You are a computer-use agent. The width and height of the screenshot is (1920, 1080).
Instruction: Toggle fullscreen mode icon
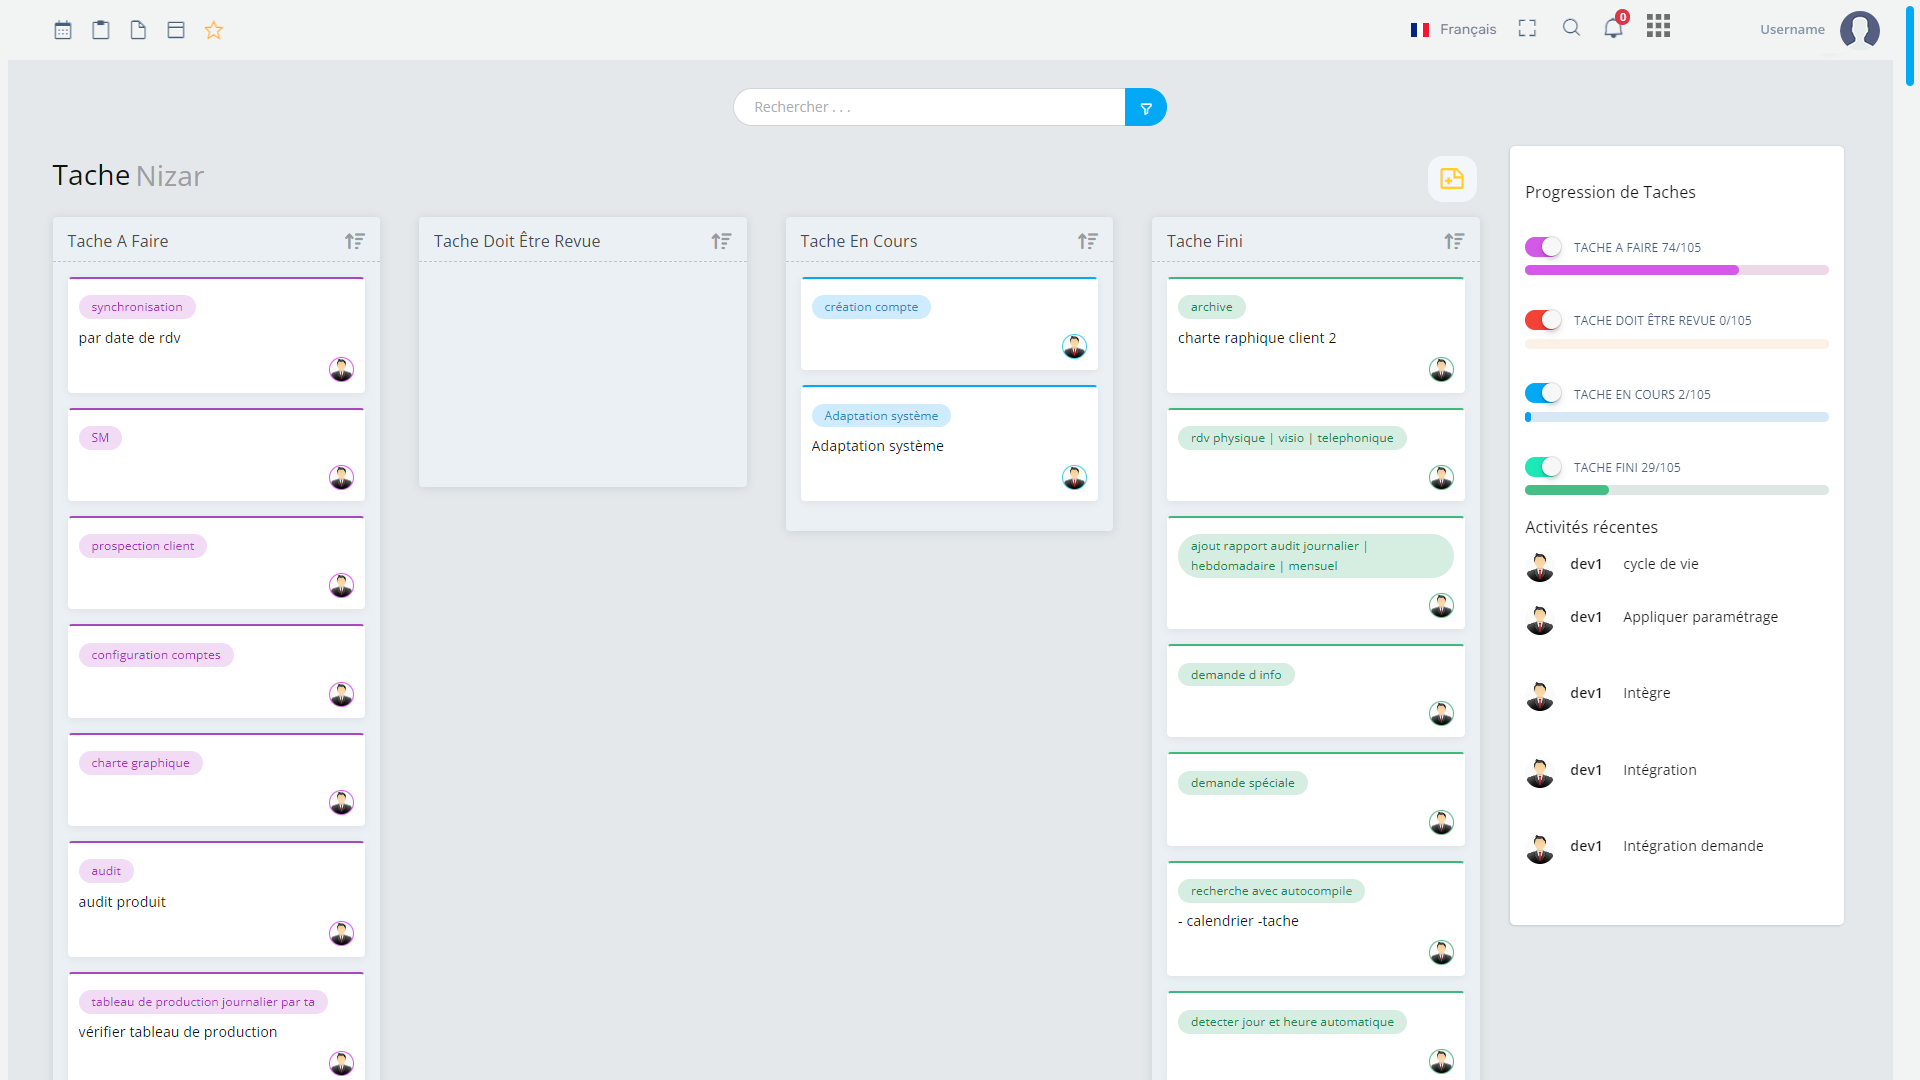click(1527, 29)
